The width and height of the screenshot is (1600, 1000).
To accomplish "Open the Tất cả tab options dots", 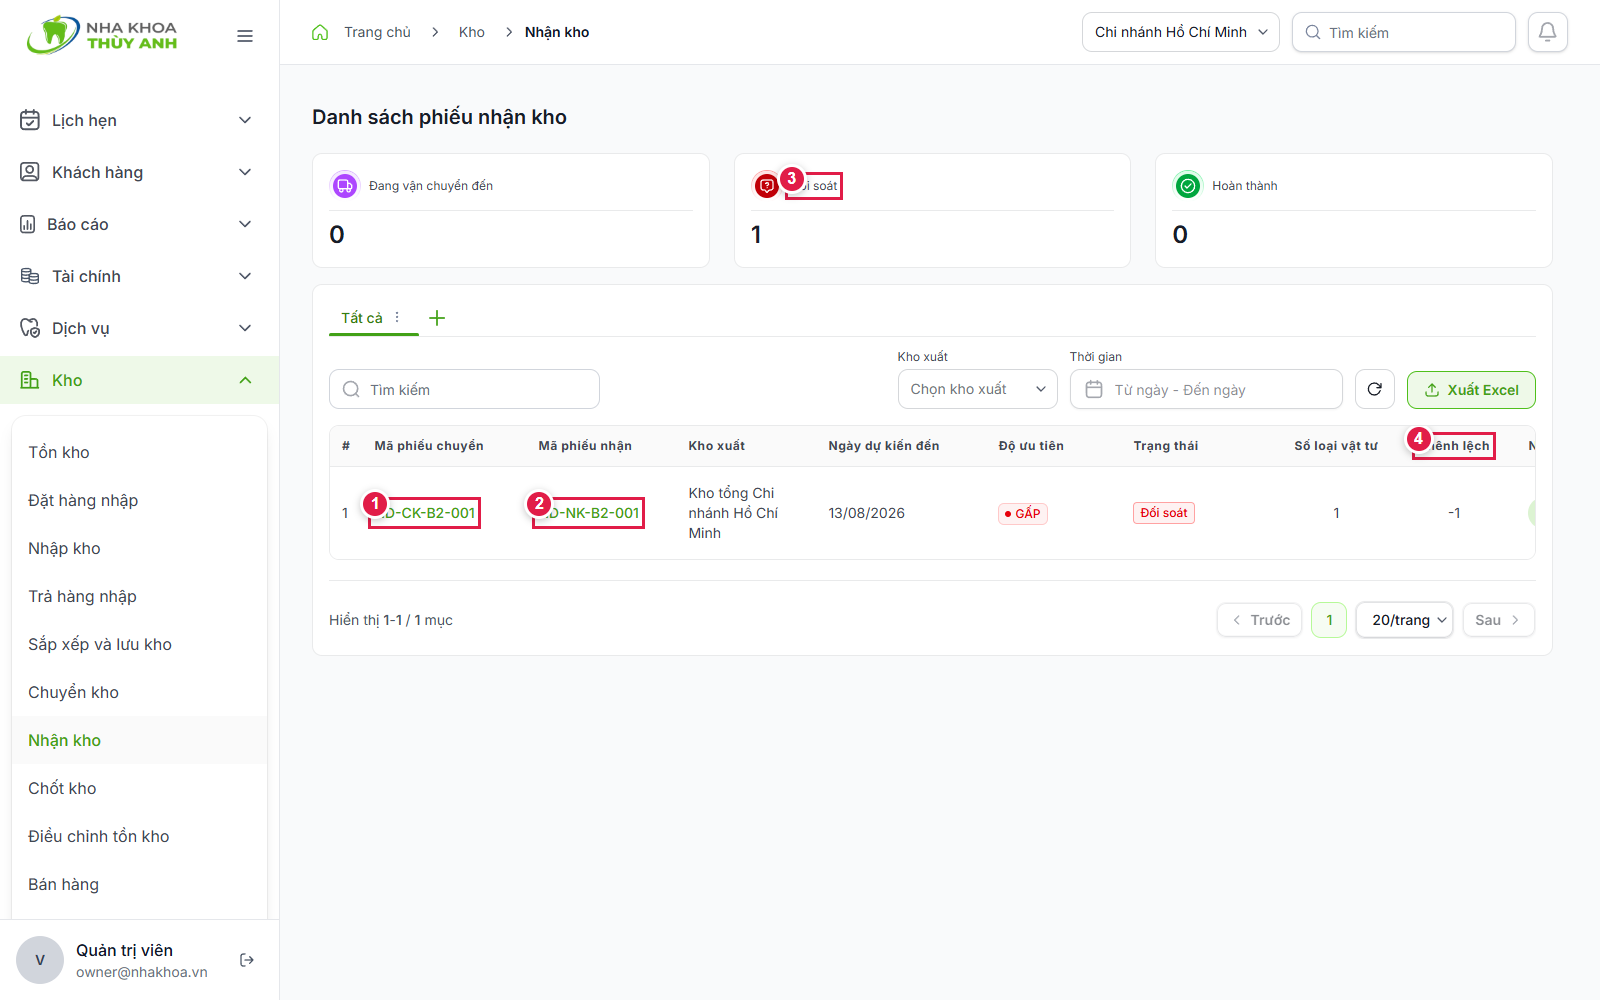I will [397, 317].
